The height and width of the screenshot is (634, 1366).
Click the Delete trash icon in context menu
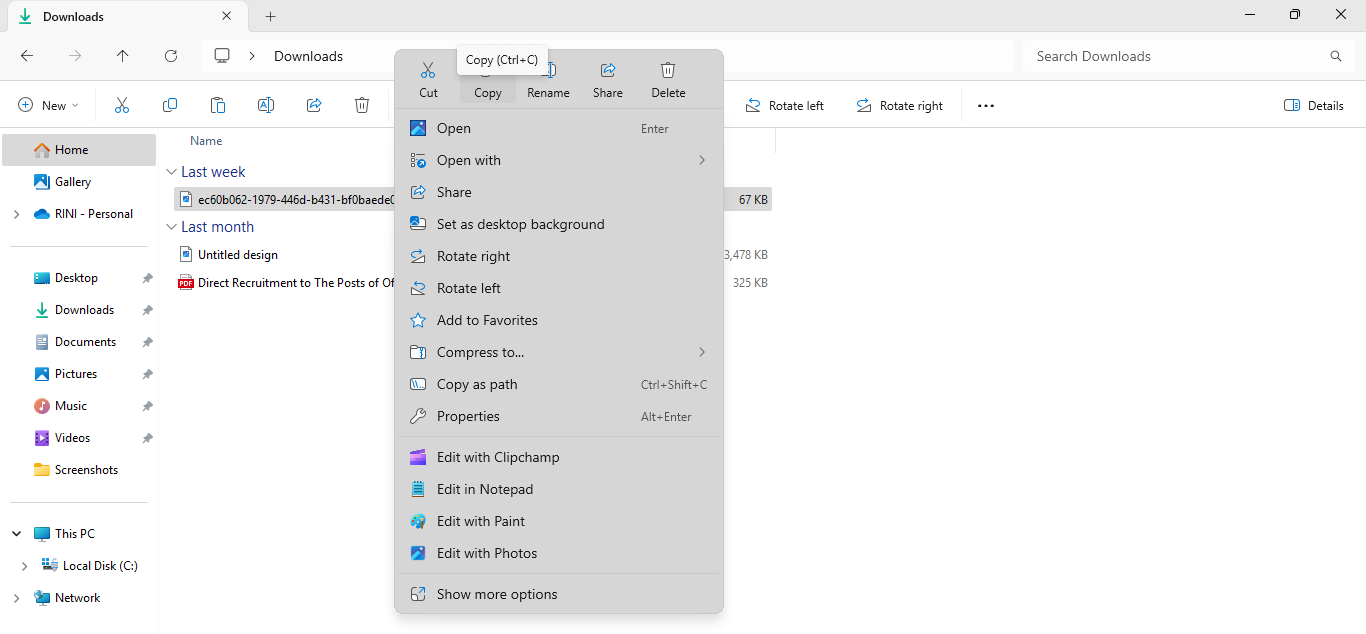(668, 78)
